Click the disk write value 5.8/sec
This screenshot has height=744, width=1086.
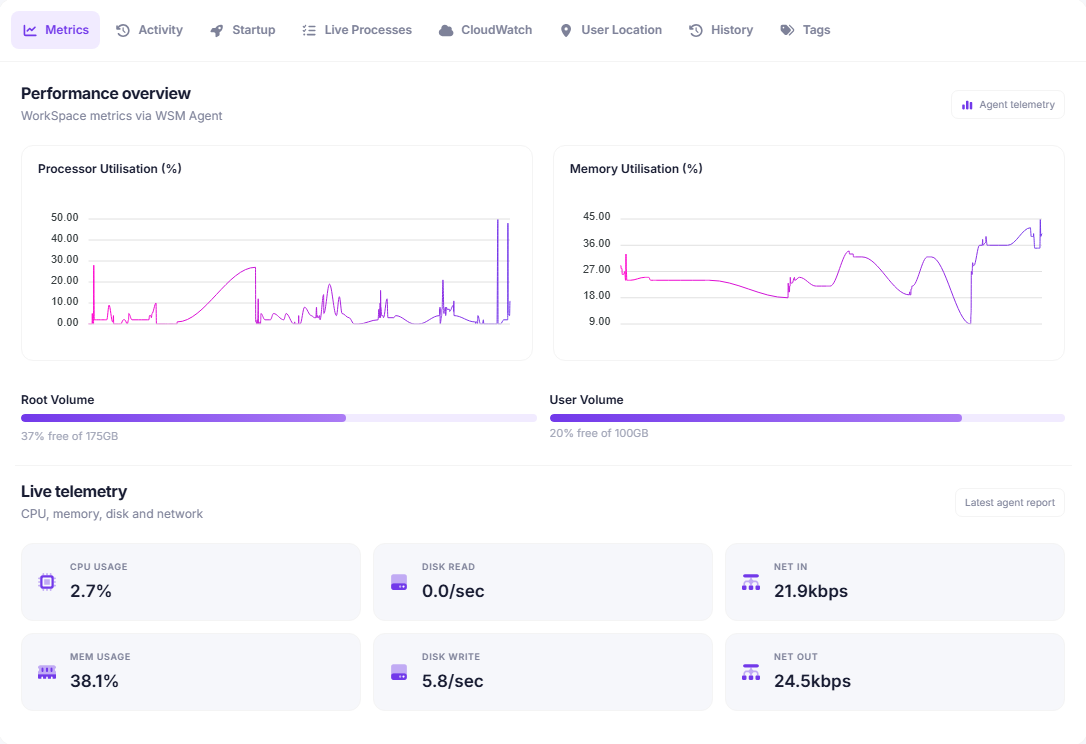coord(452,681)
